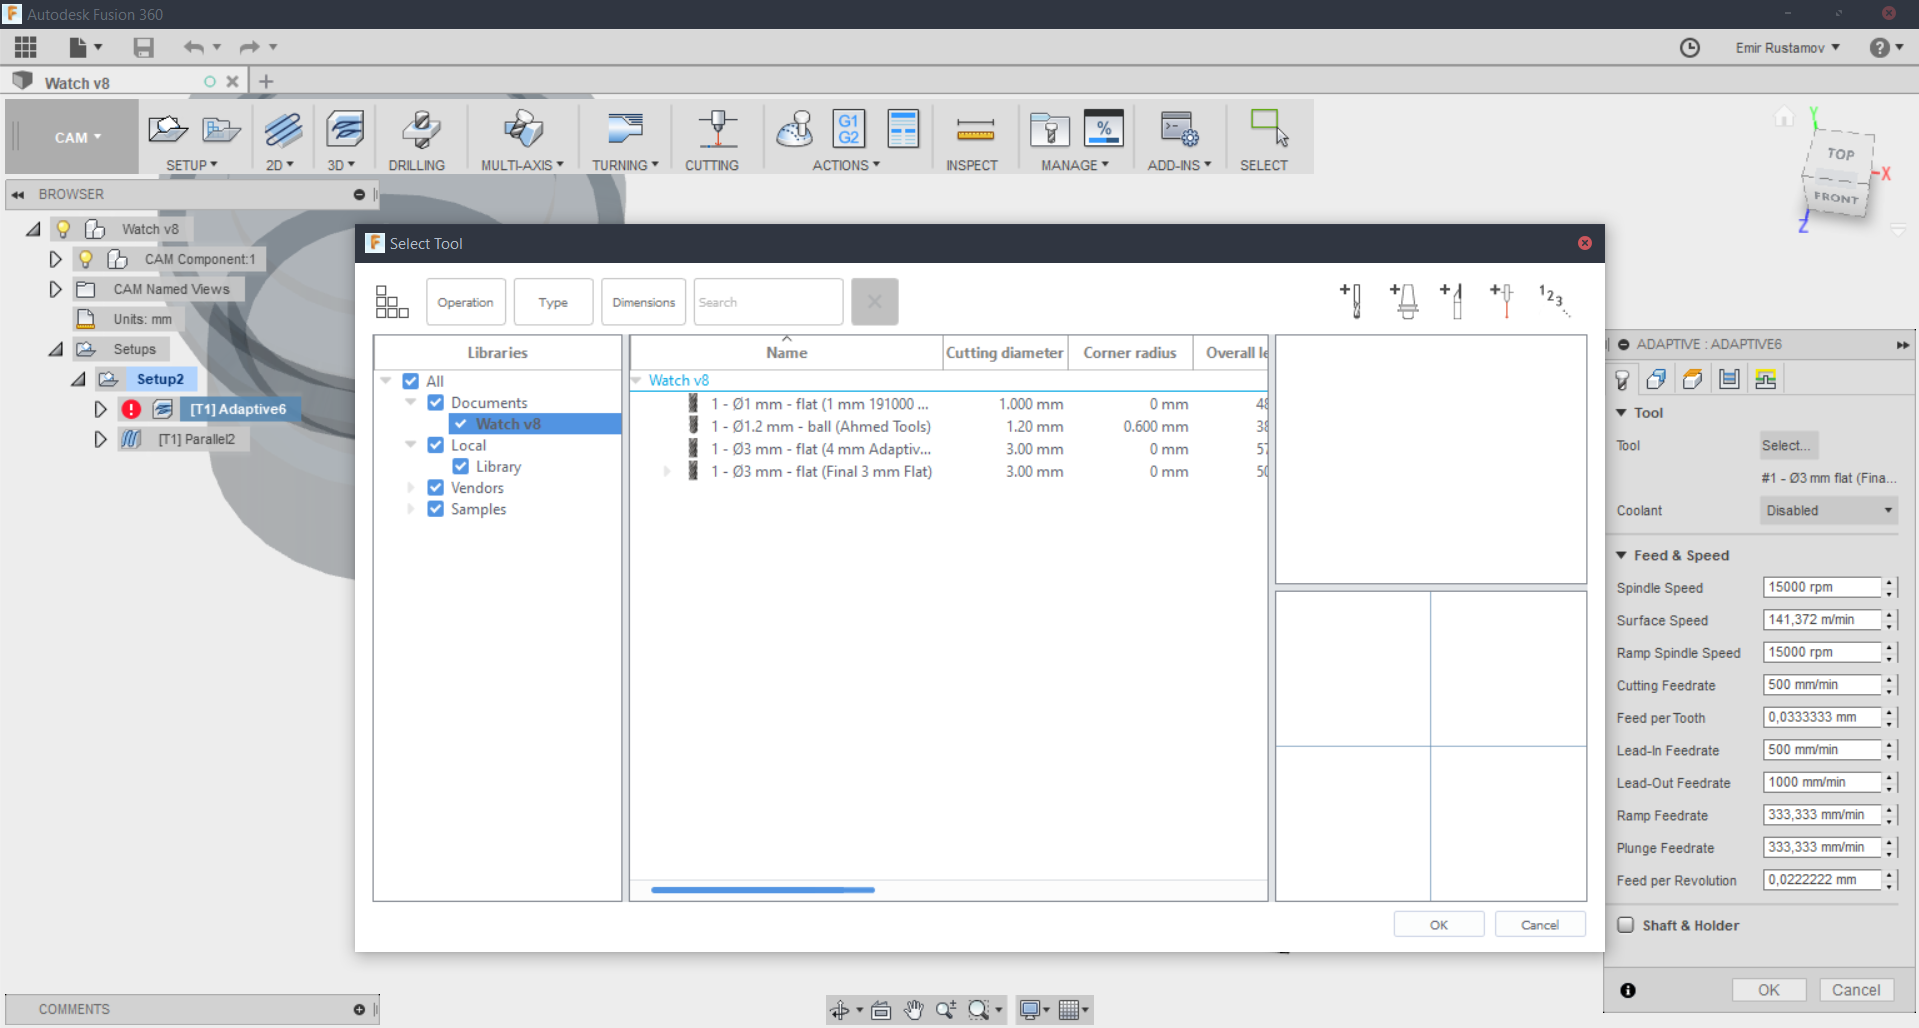Toggle the Documents library checkbox

pos(436,402)
